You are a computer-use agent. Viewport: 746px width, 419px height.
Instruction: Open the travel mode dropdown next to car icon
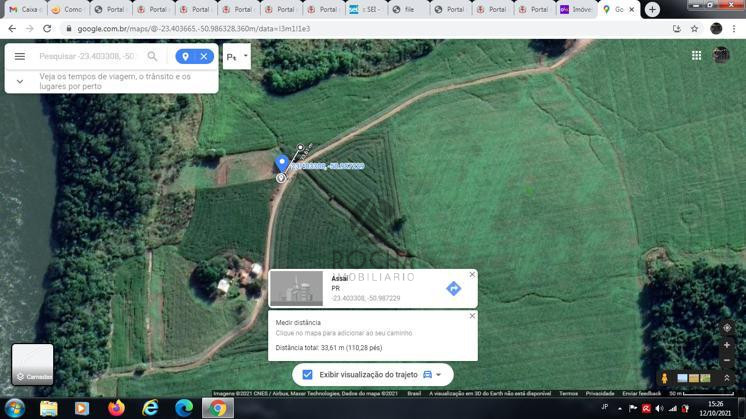click(439, 375)
